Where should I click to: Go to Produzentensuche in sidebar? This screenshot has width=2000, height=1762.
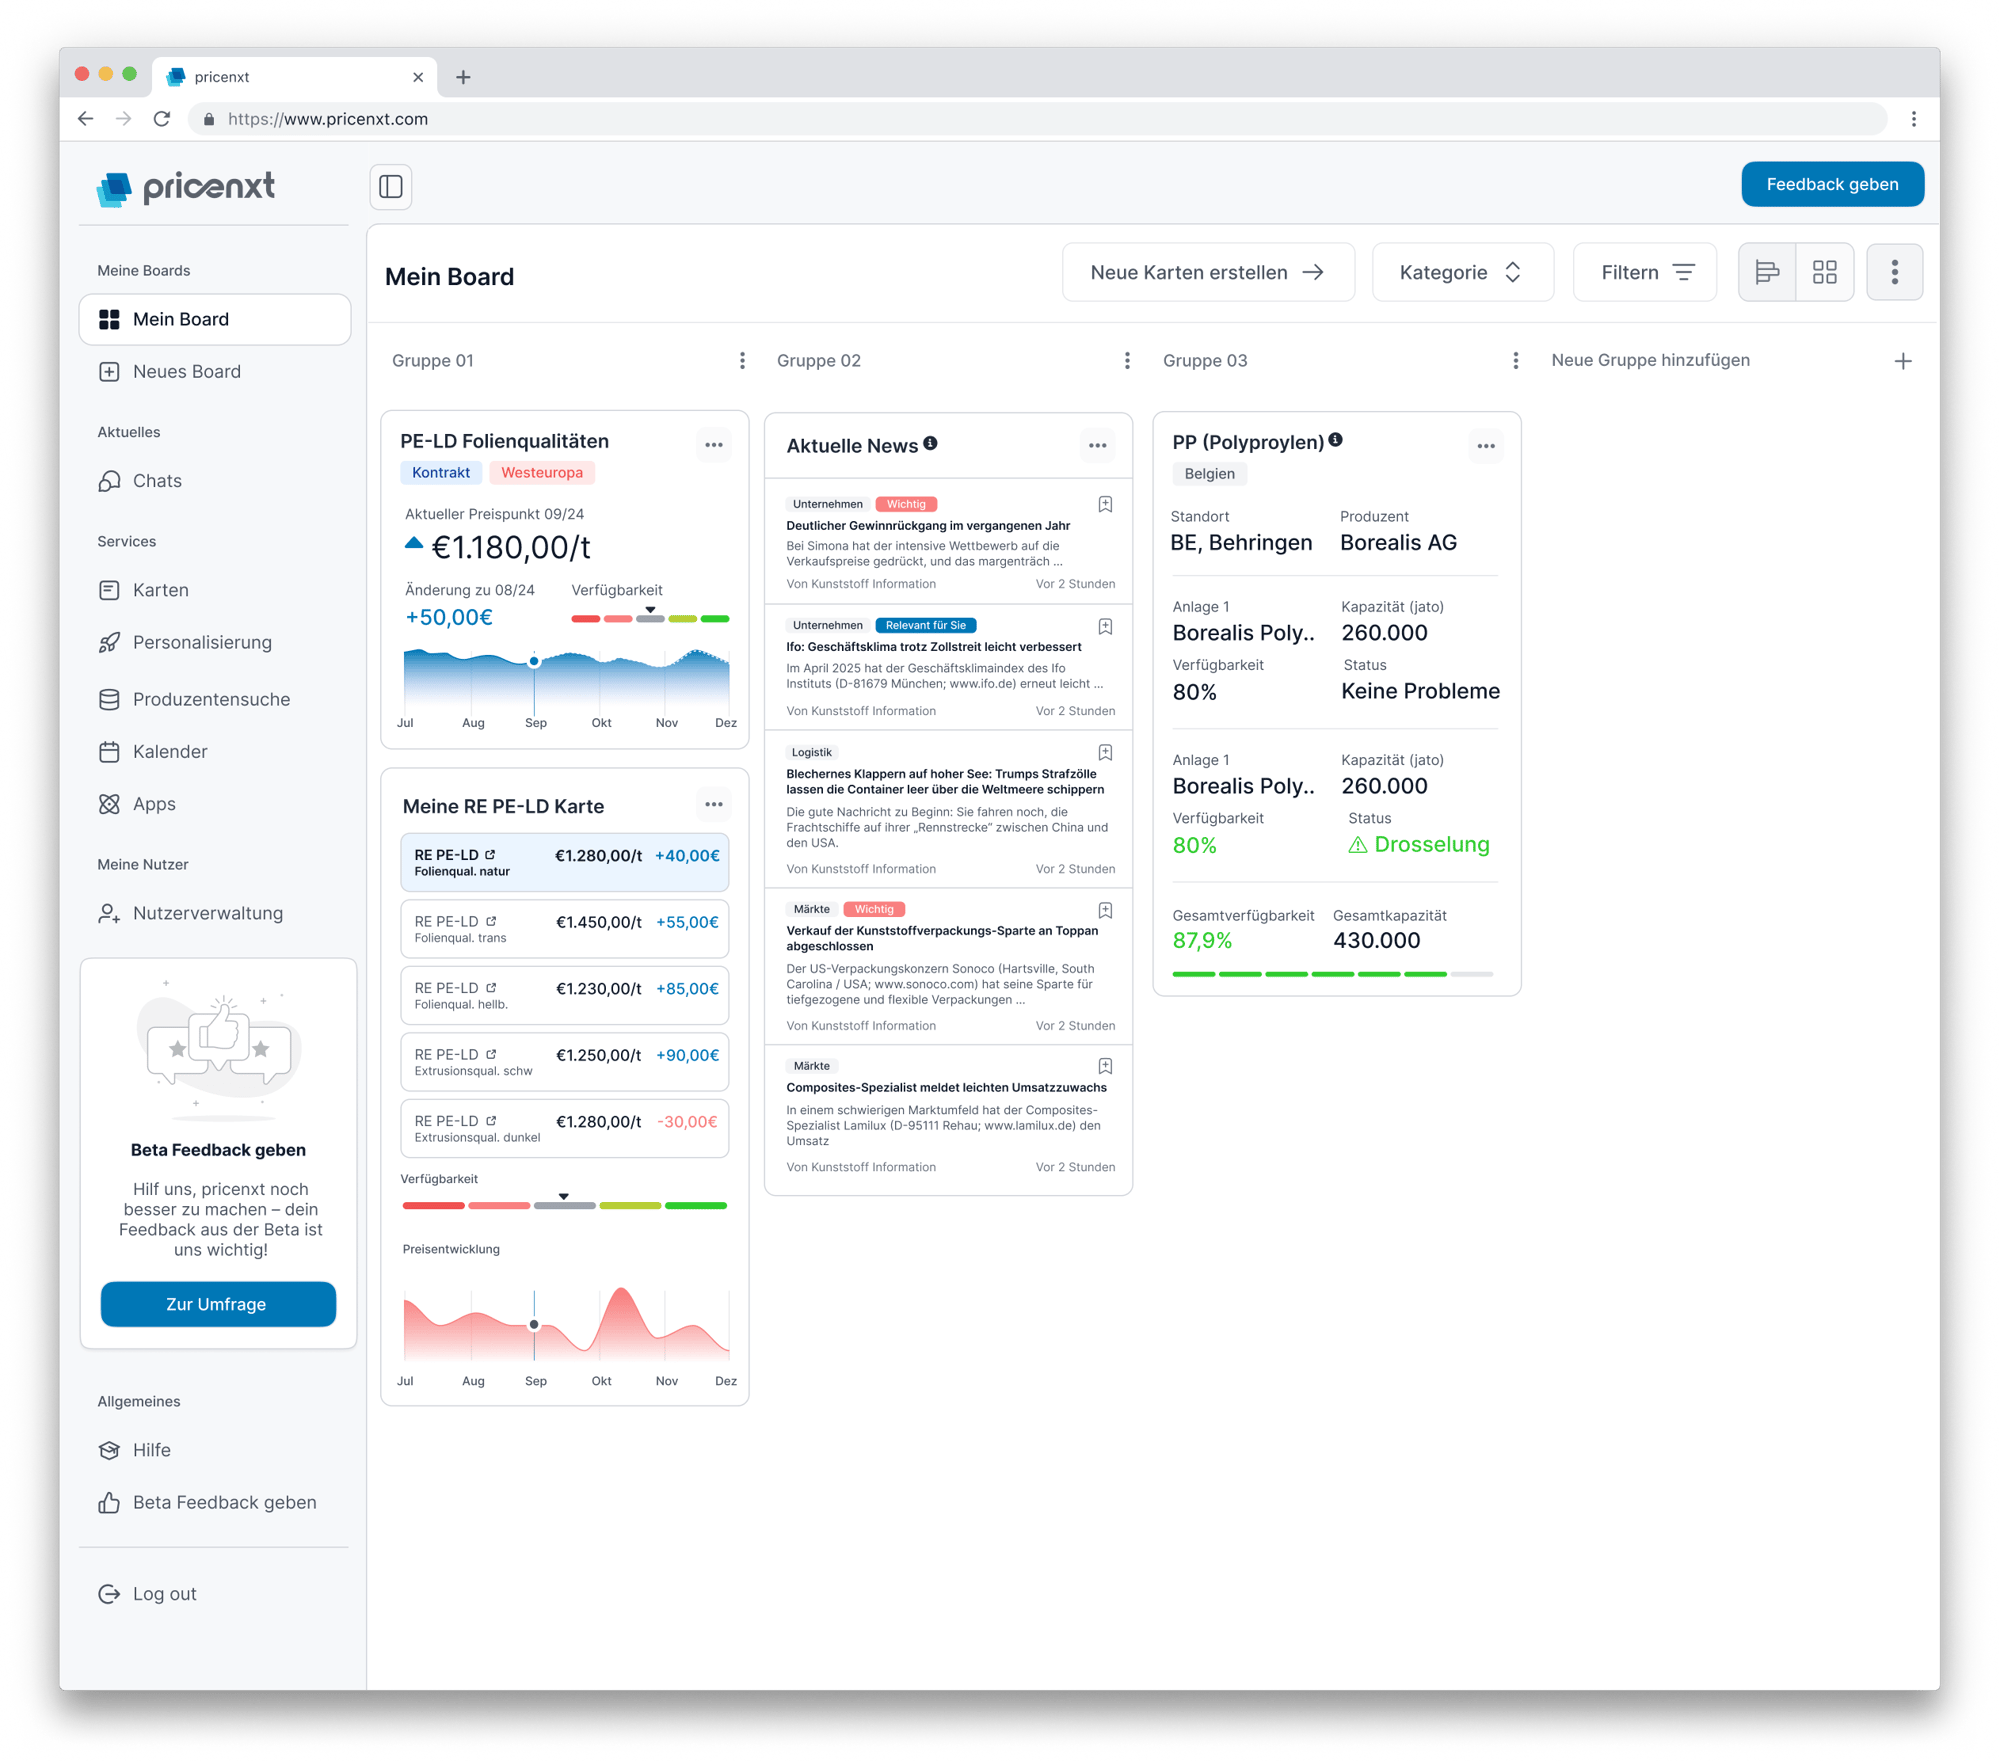pyautogui.click(x=211, y=699)
